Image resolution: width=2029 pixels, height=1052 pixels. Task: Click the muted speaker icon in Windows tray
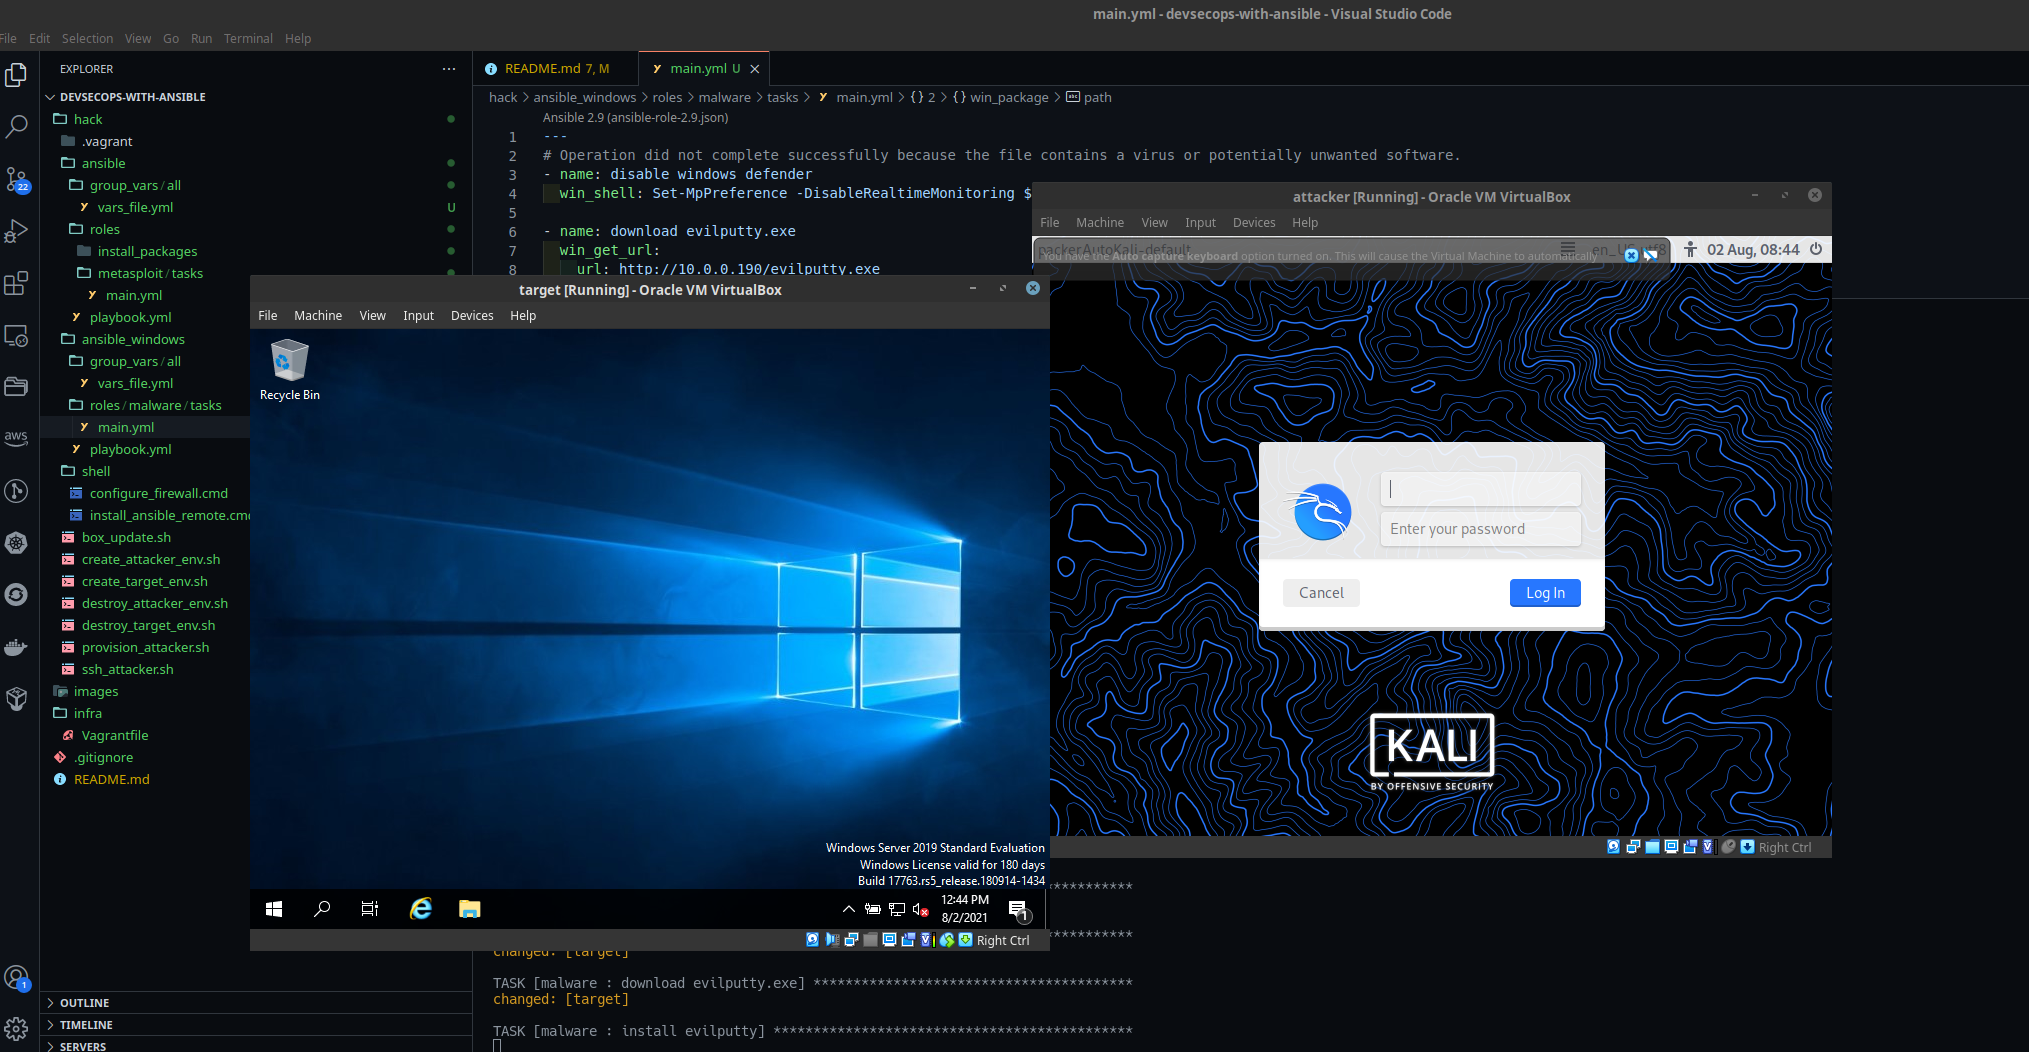click(x=921, y=909)
